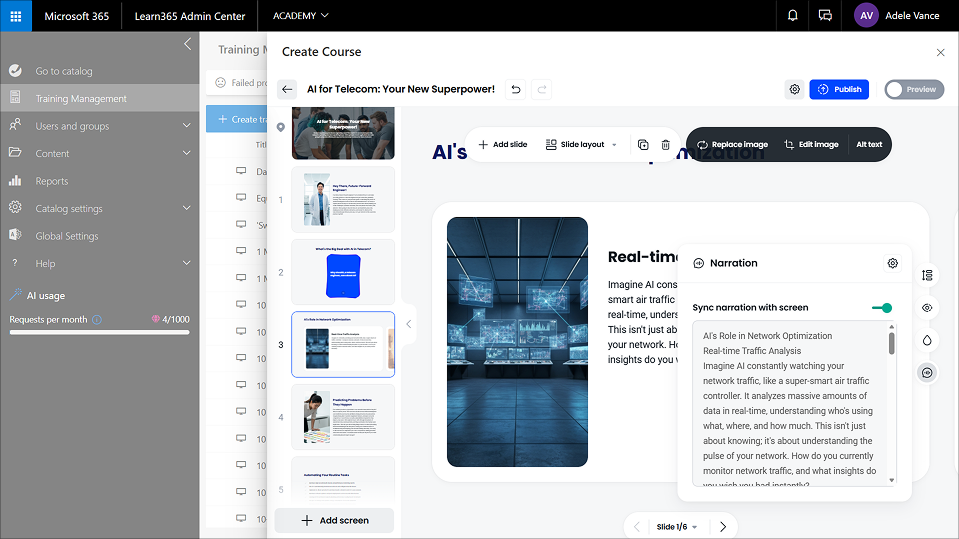
Task: Click the duplicate slide icon
Action: 643,145
